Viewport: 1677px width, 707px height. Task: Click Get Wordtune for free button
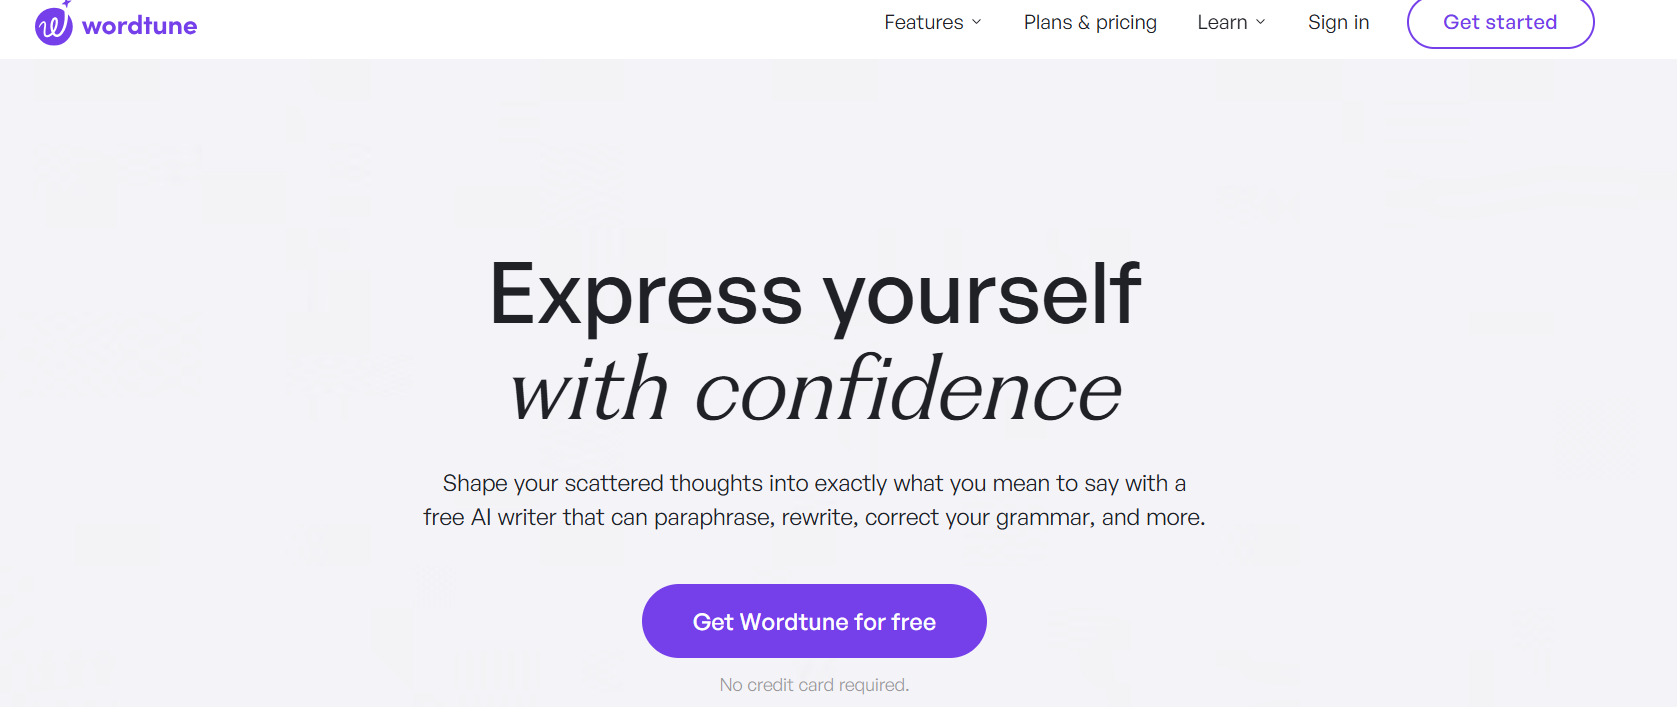tap(814, 621)
